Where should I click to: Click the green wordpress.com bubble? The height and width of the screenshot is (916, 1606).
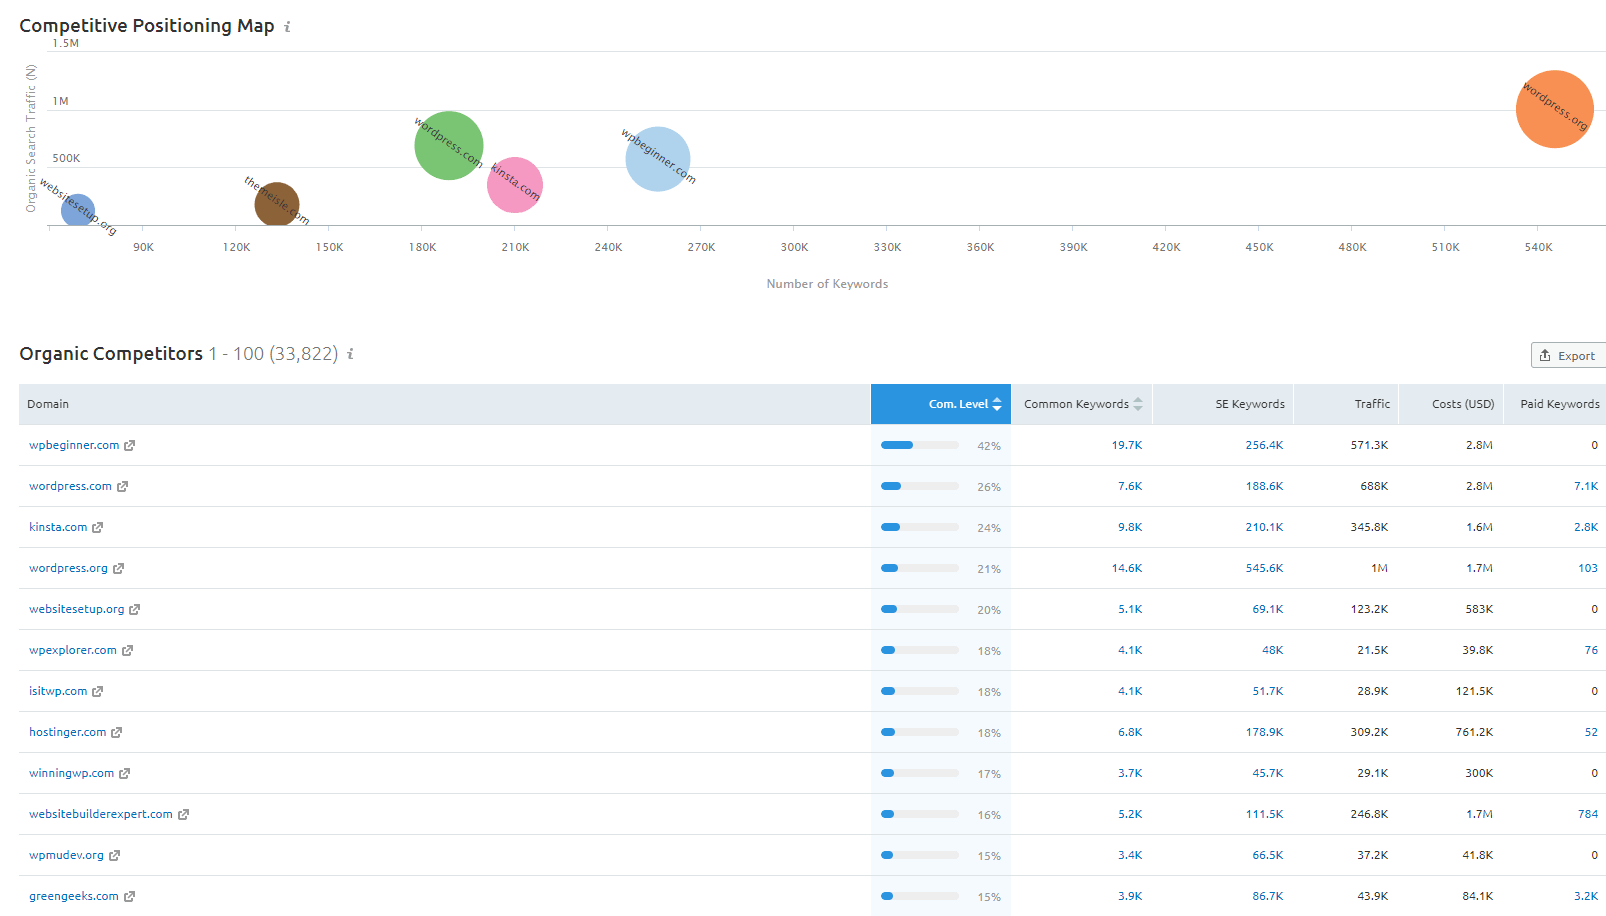[449, 146]
